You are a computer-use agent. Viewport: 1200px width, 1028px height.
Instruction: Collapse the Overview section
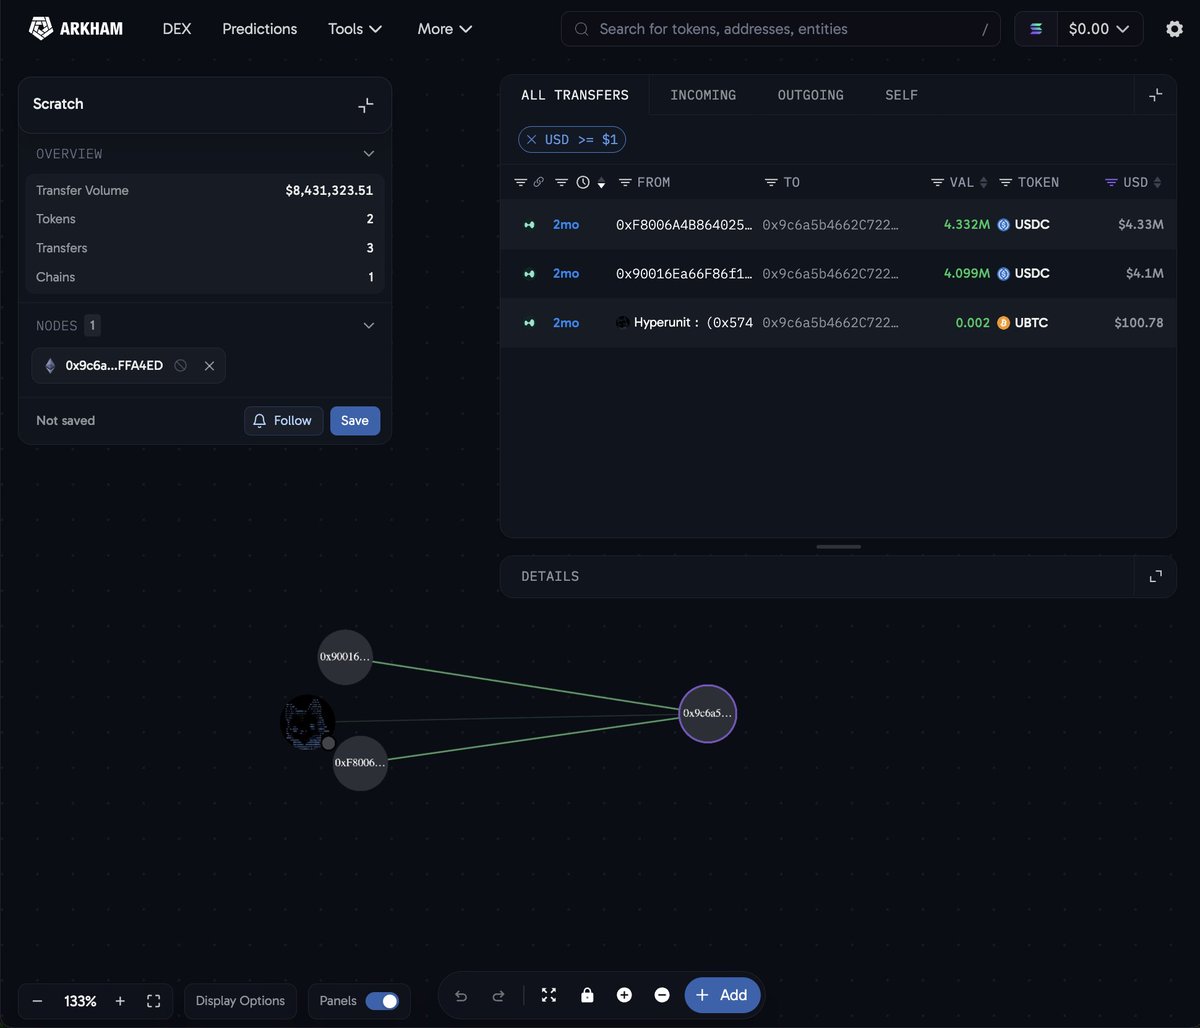(x=369, y=154)
